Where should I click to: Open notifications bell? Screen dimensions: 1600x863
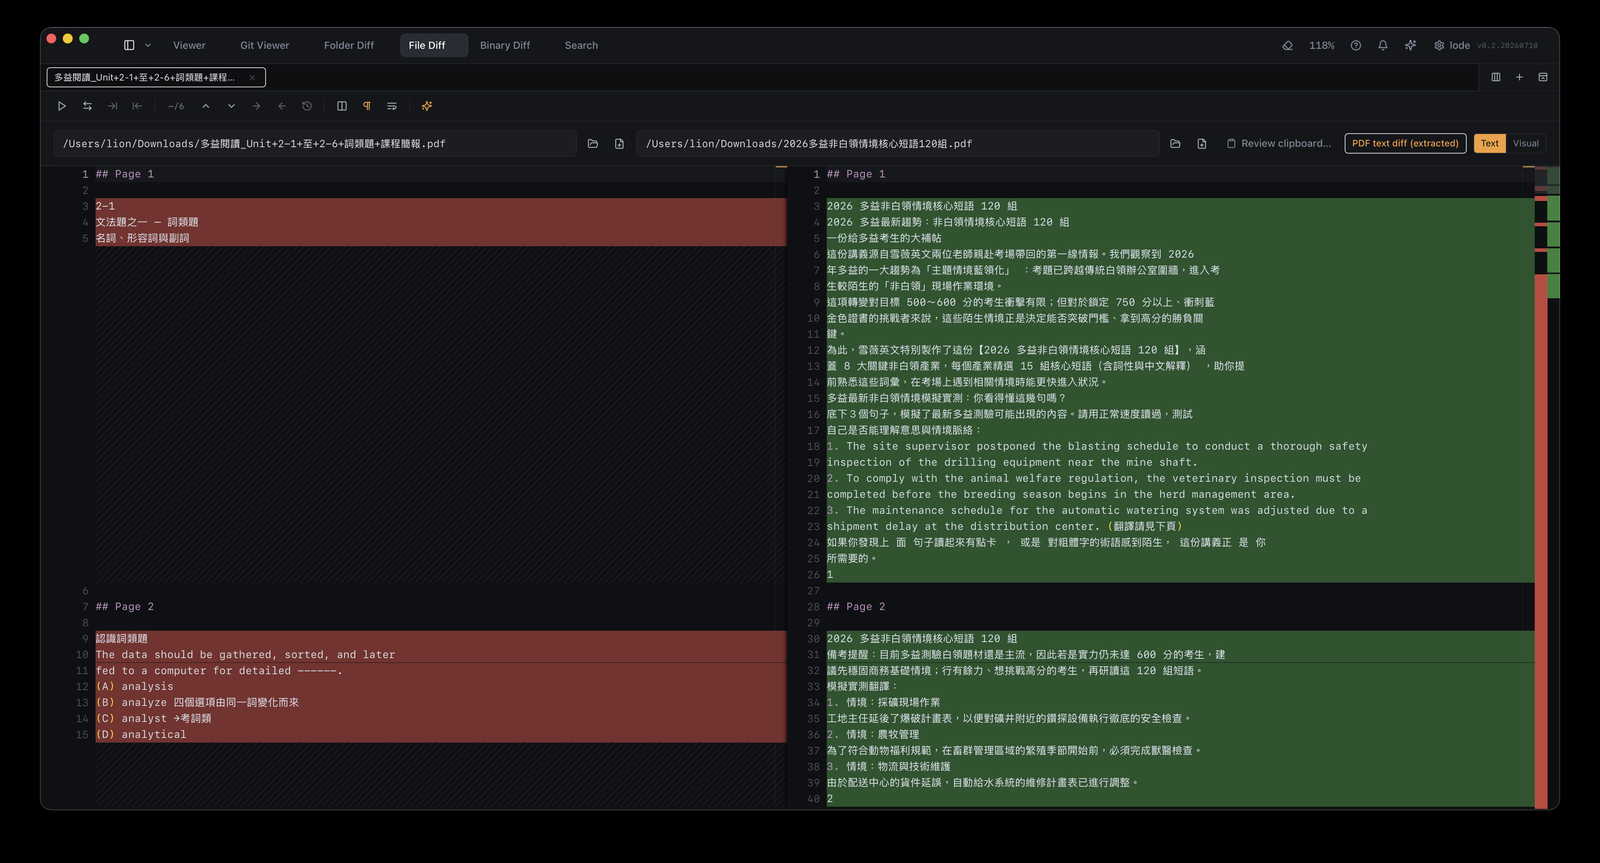1383,46
